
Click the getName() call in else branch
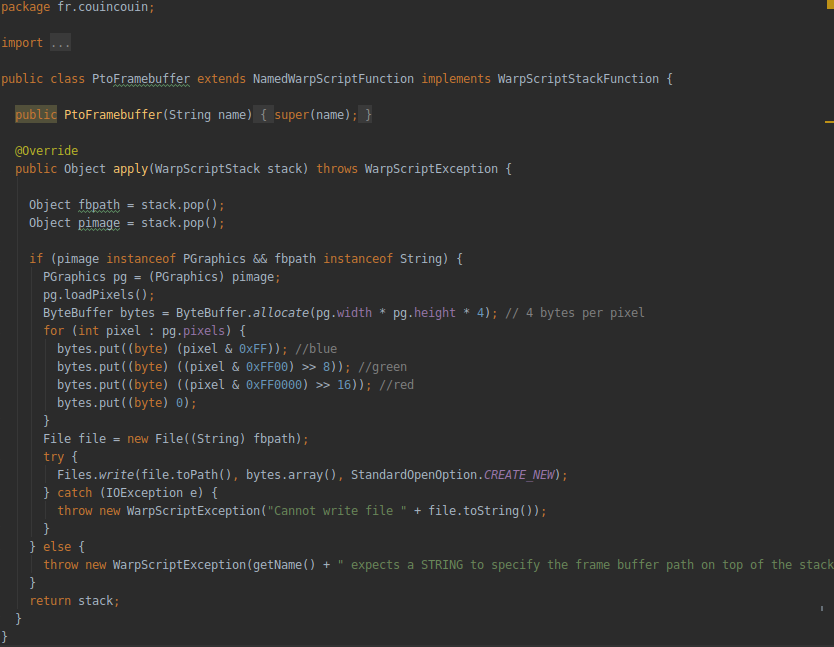(284, 565)
